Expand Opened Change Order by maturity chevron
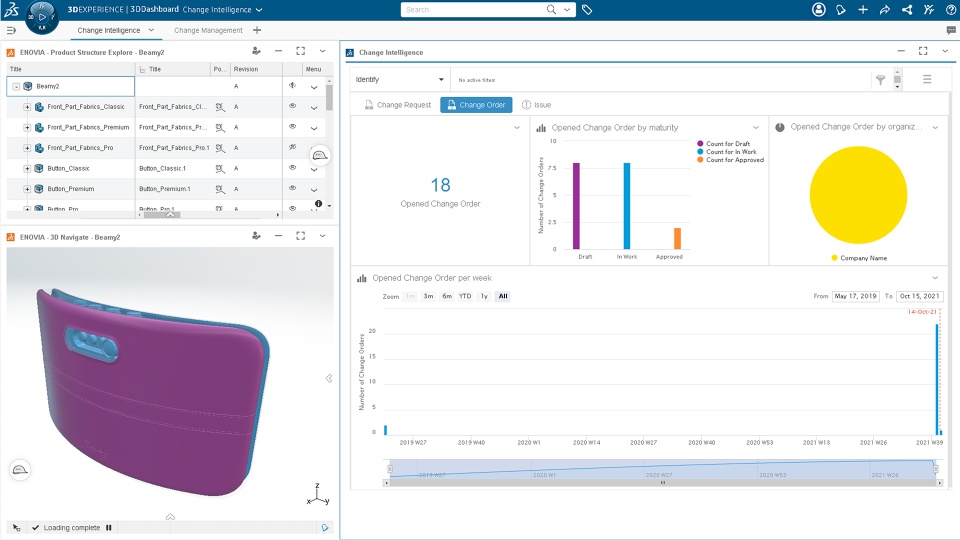This screenshot has height=540, width=960. click(756, 127)
